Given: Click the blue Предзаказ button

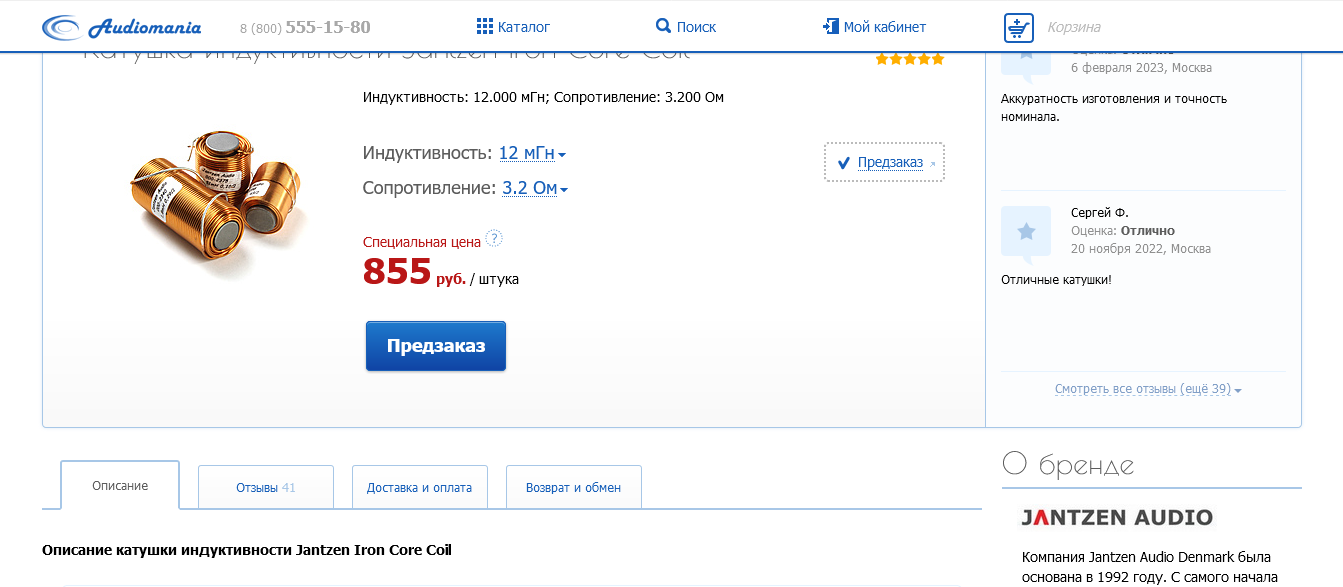Looking at the screenshot, I should coord(436,346).
